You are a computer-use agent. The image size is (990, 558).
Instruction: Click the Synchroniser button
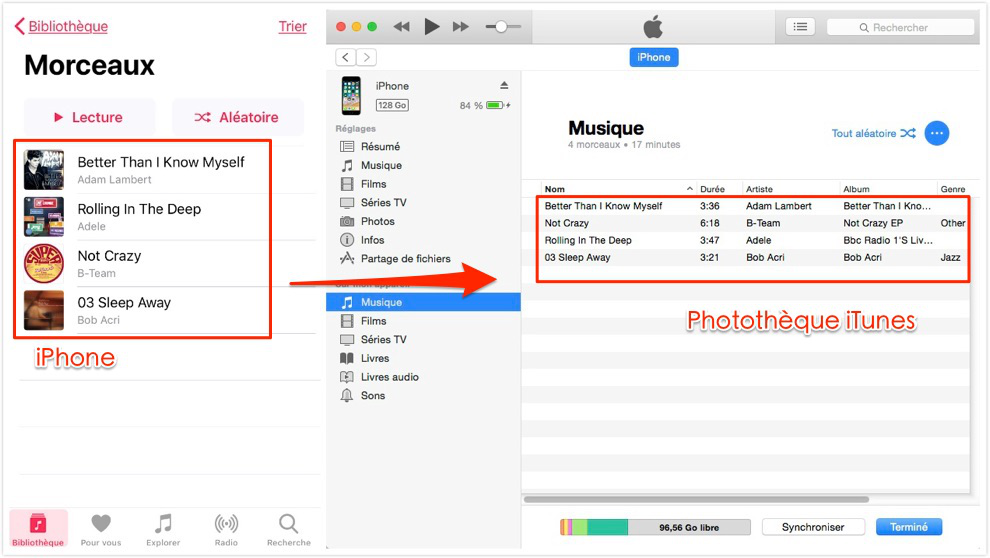[x=813, y=527]
